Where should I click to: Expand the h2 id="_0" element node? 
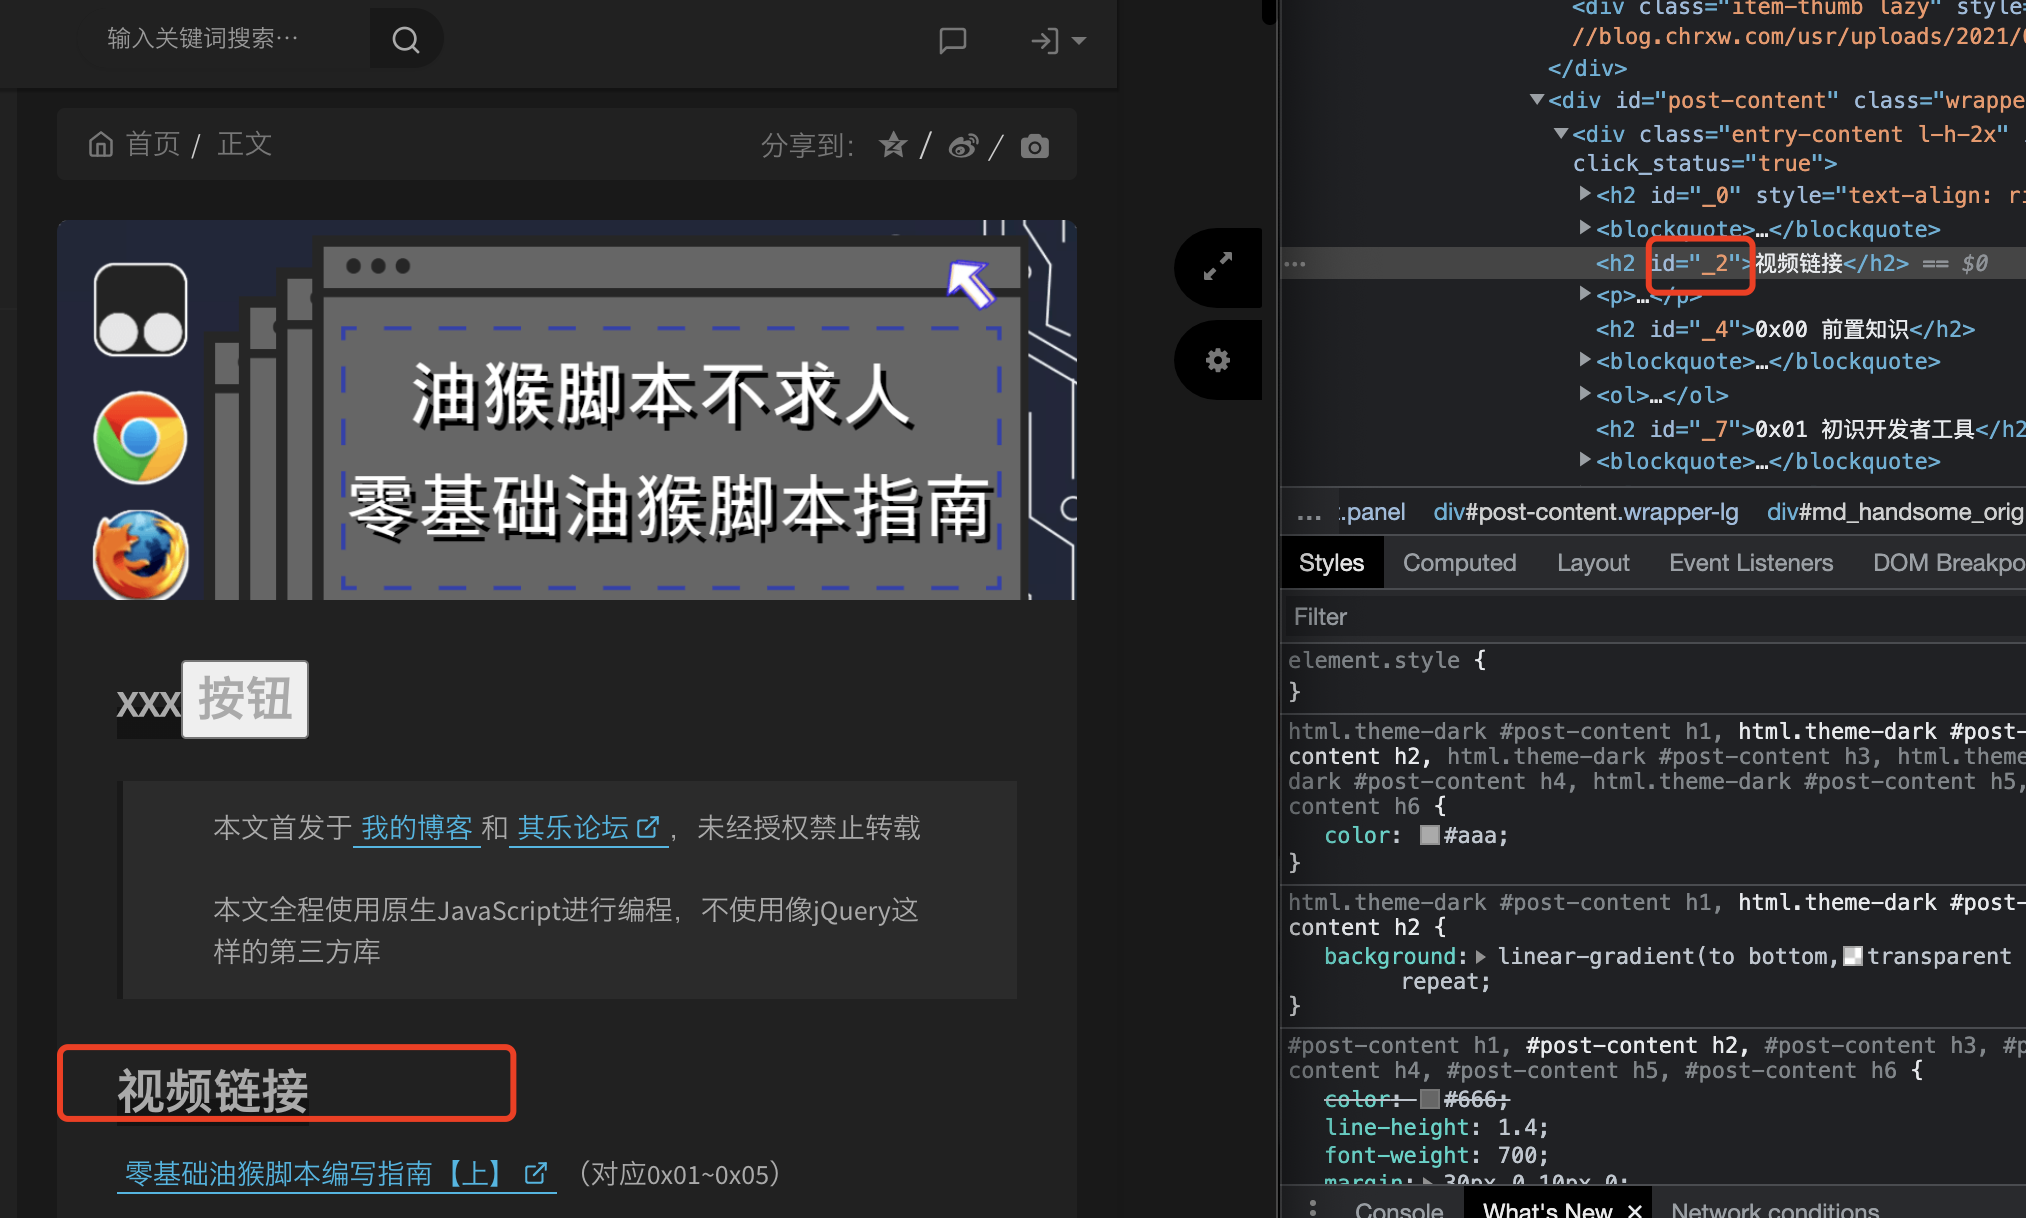pos(1584,194)
